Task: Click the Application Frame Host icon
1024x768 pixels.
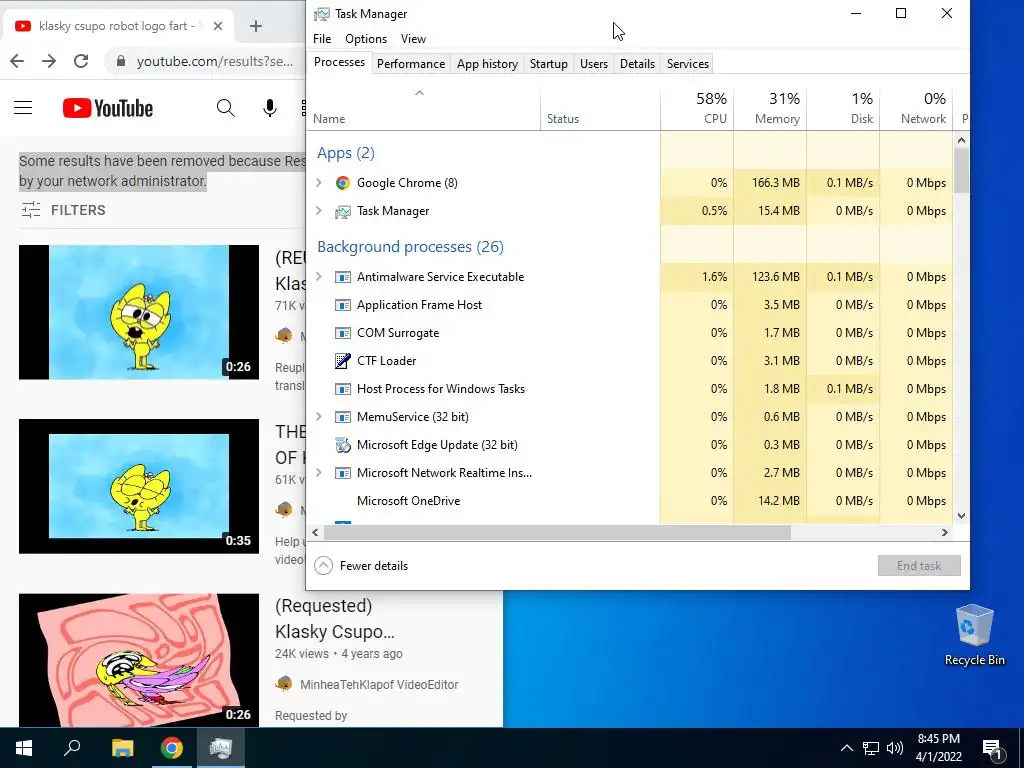Action: click(x=343, y=305)
